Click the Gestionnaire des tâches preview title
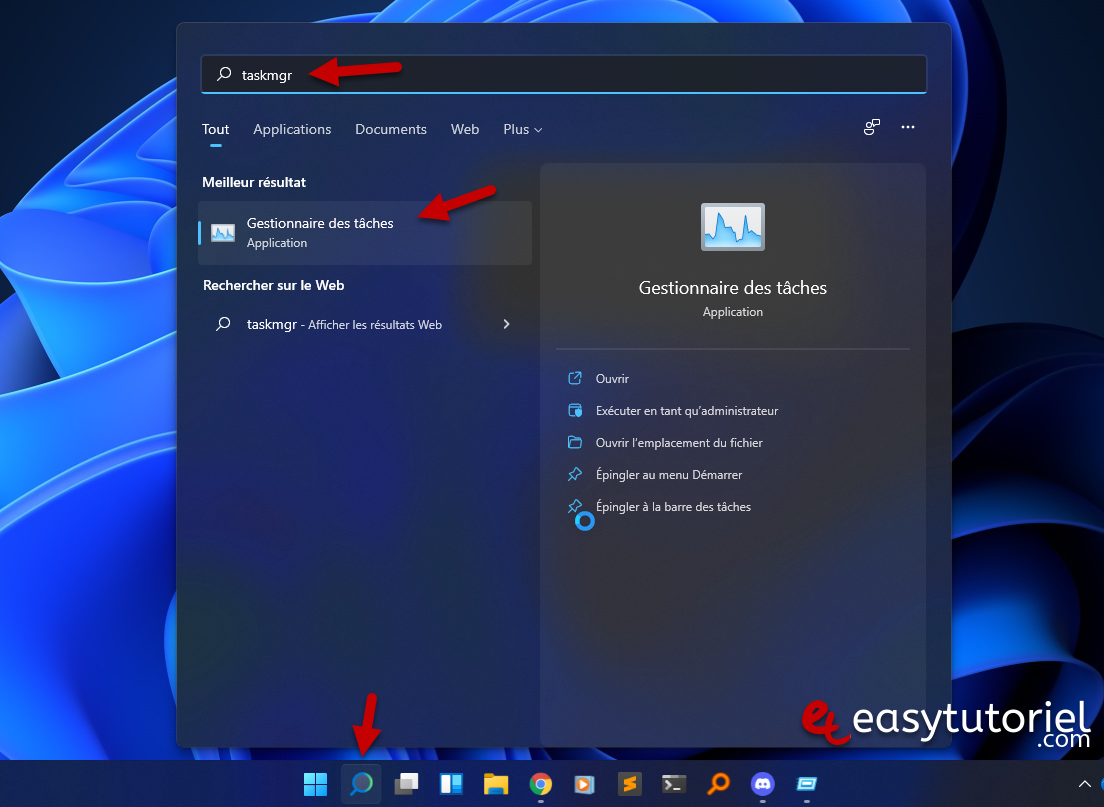 click(x=732, y=288)
